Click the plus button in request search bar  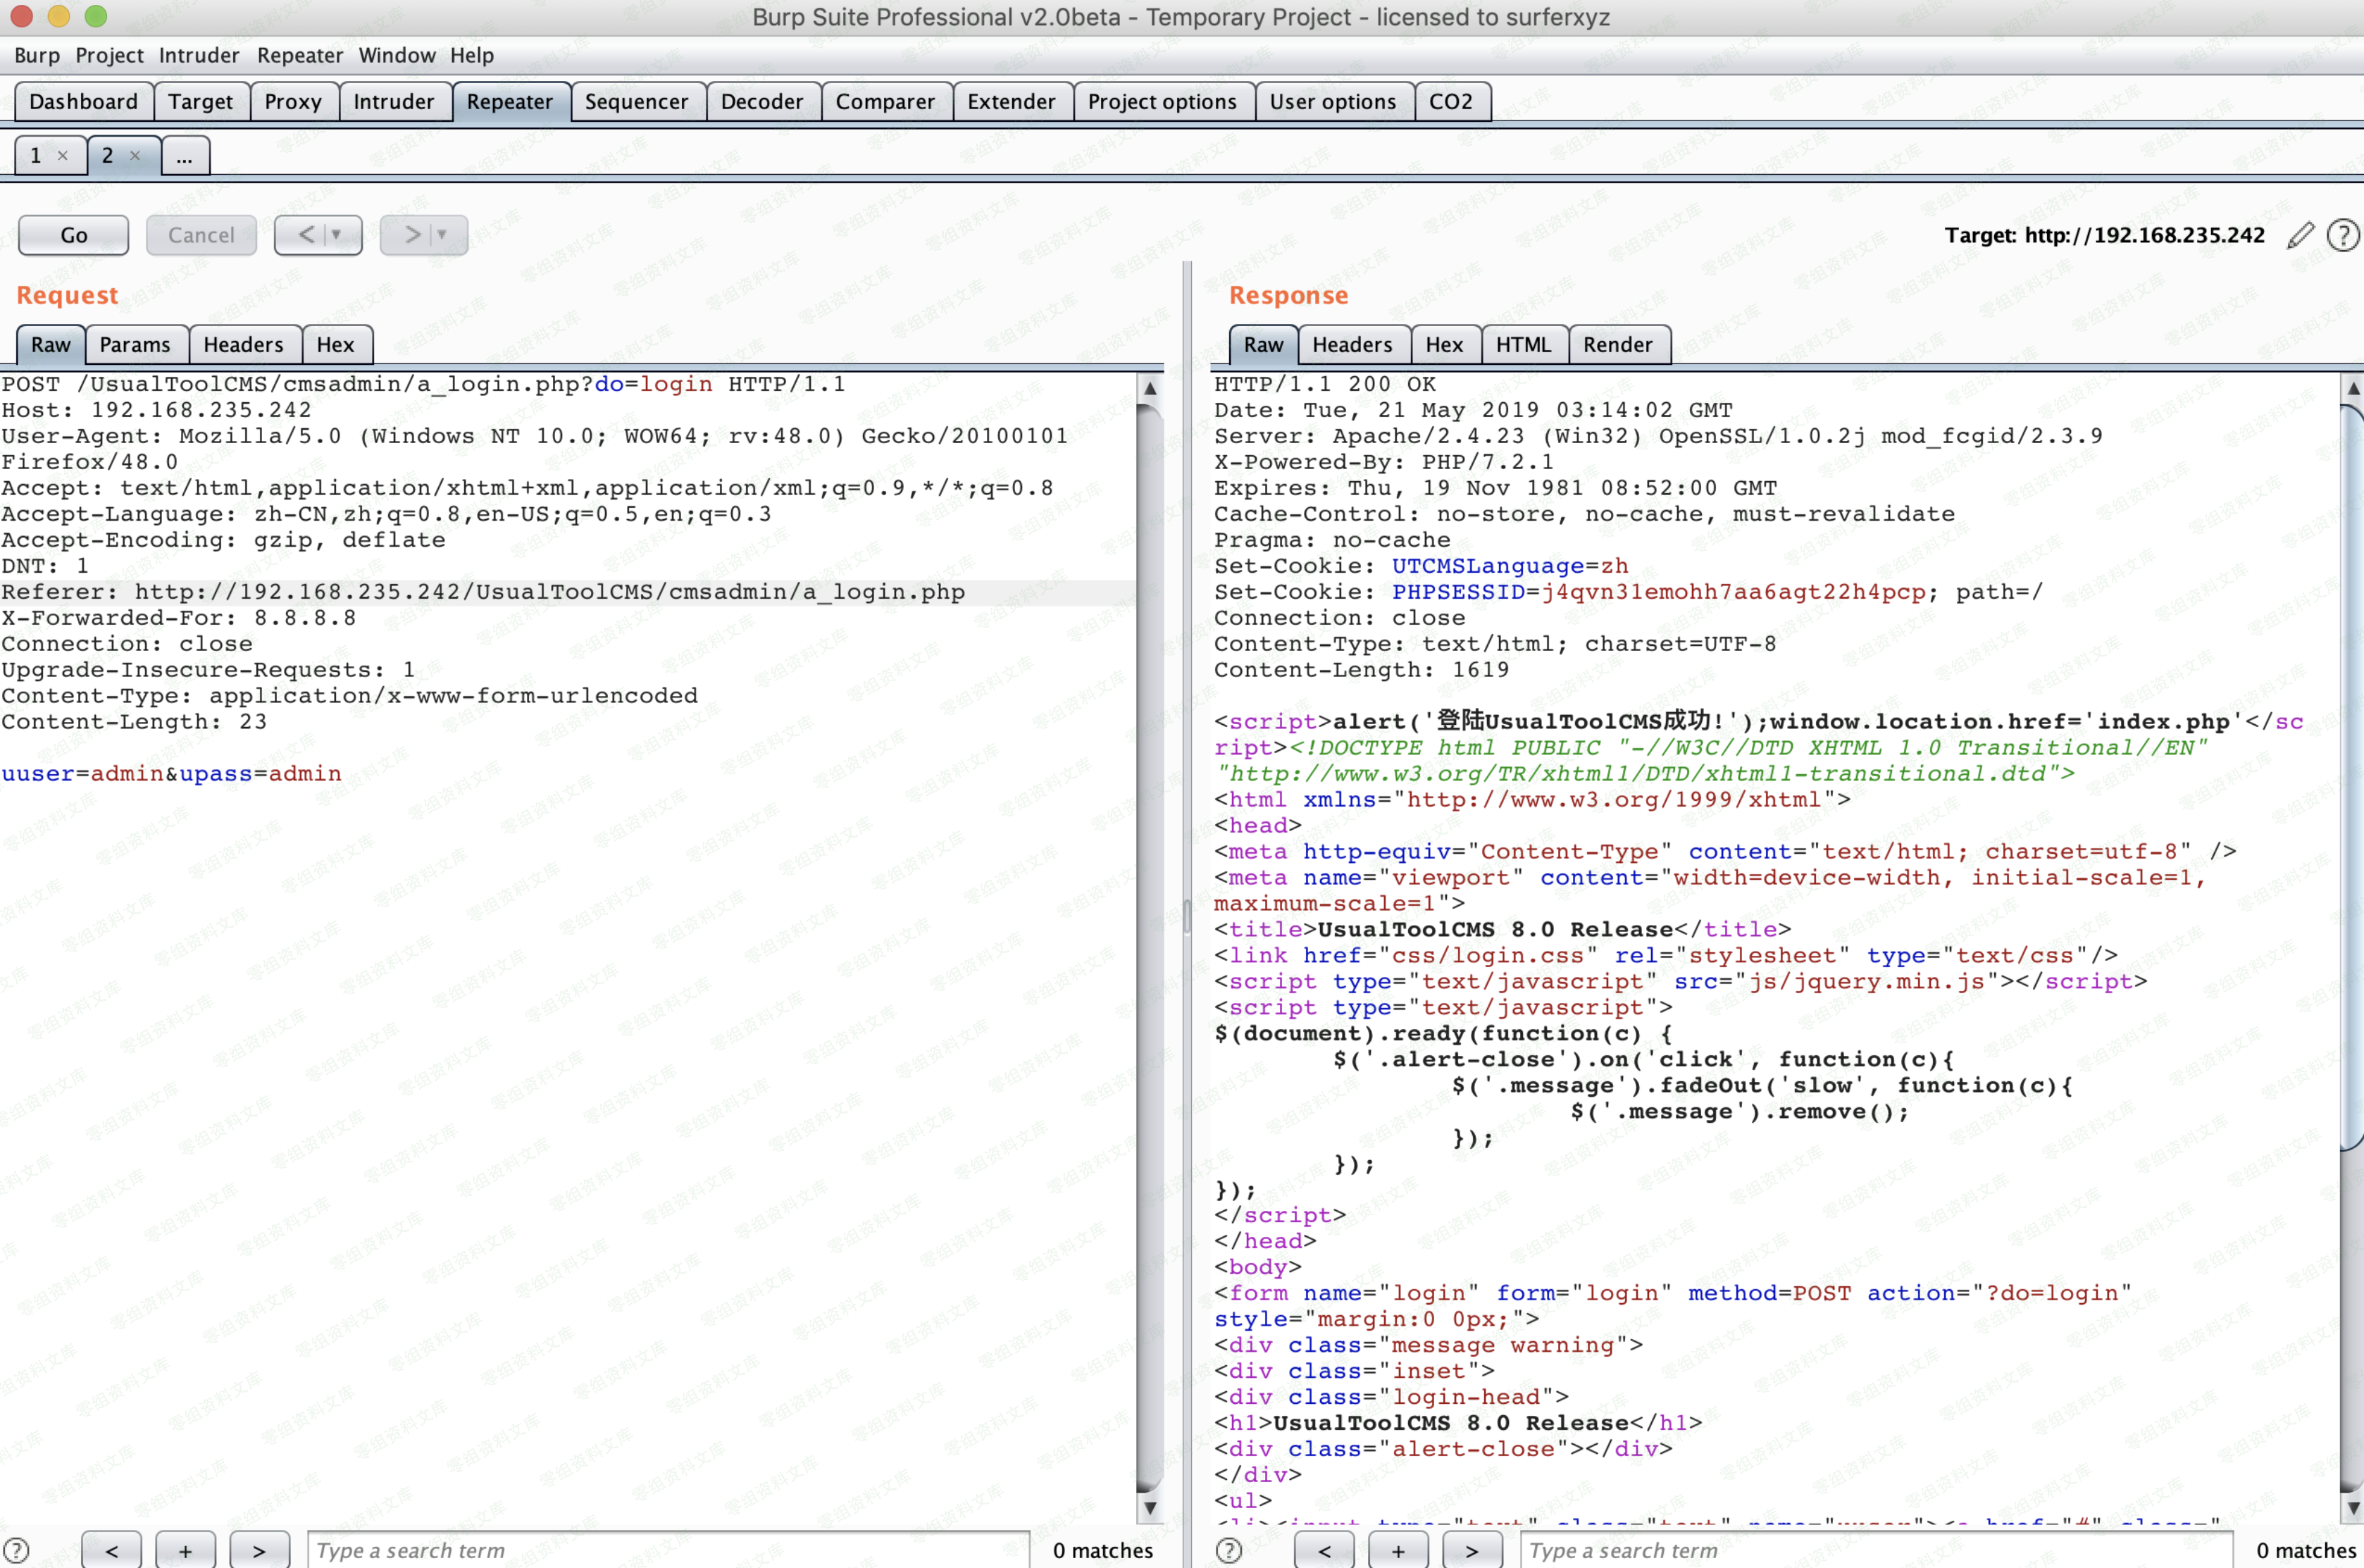(185, 1550)
